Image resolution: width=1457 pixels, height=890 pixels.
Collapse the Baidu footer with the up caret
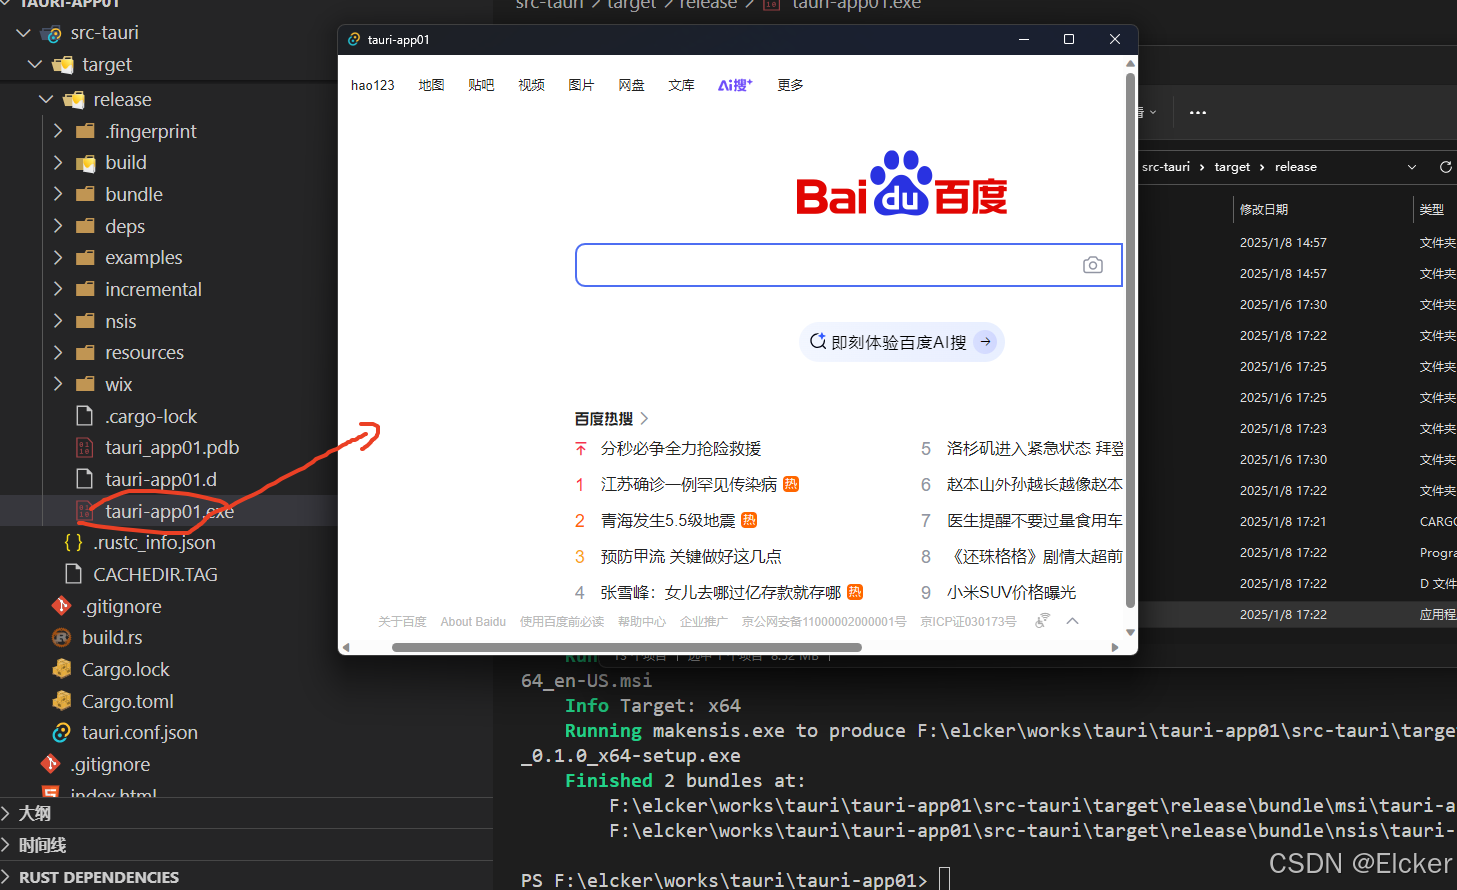[x=1073, y=620]
